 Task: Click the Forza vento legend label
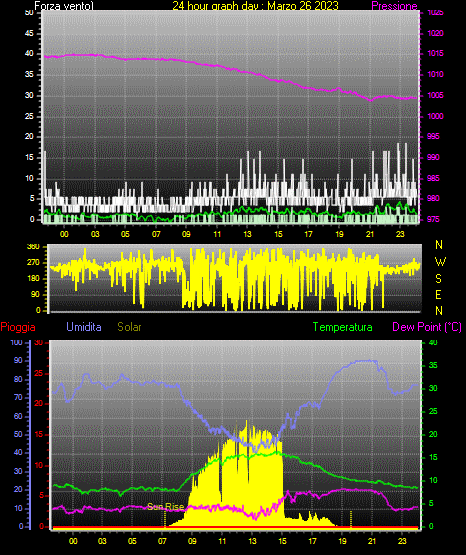[x=64, y=6]
